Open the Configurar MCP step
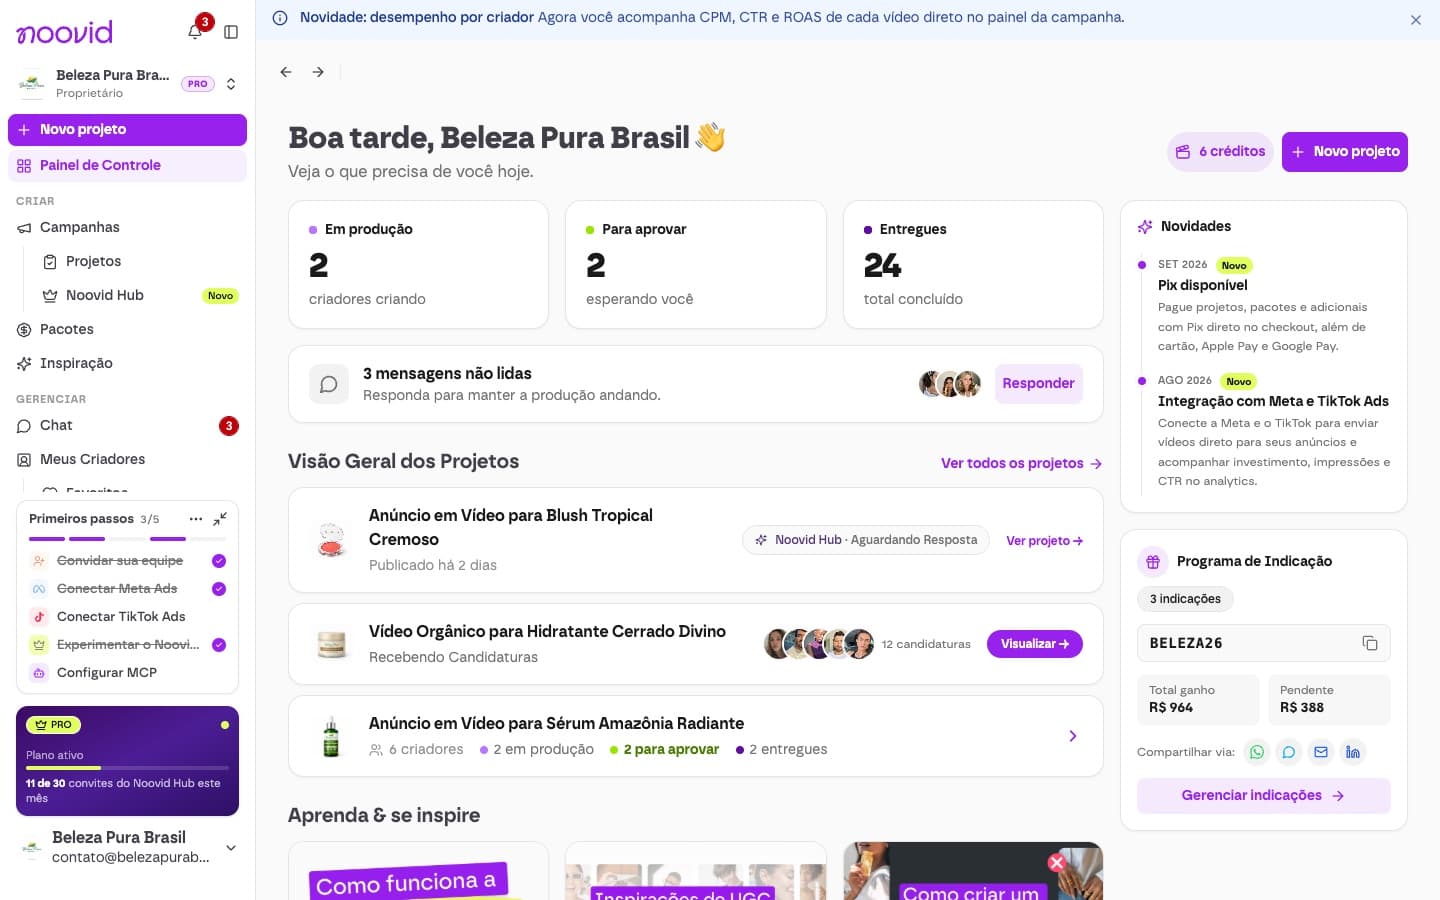1440x900 pixels. pos(127,673)
